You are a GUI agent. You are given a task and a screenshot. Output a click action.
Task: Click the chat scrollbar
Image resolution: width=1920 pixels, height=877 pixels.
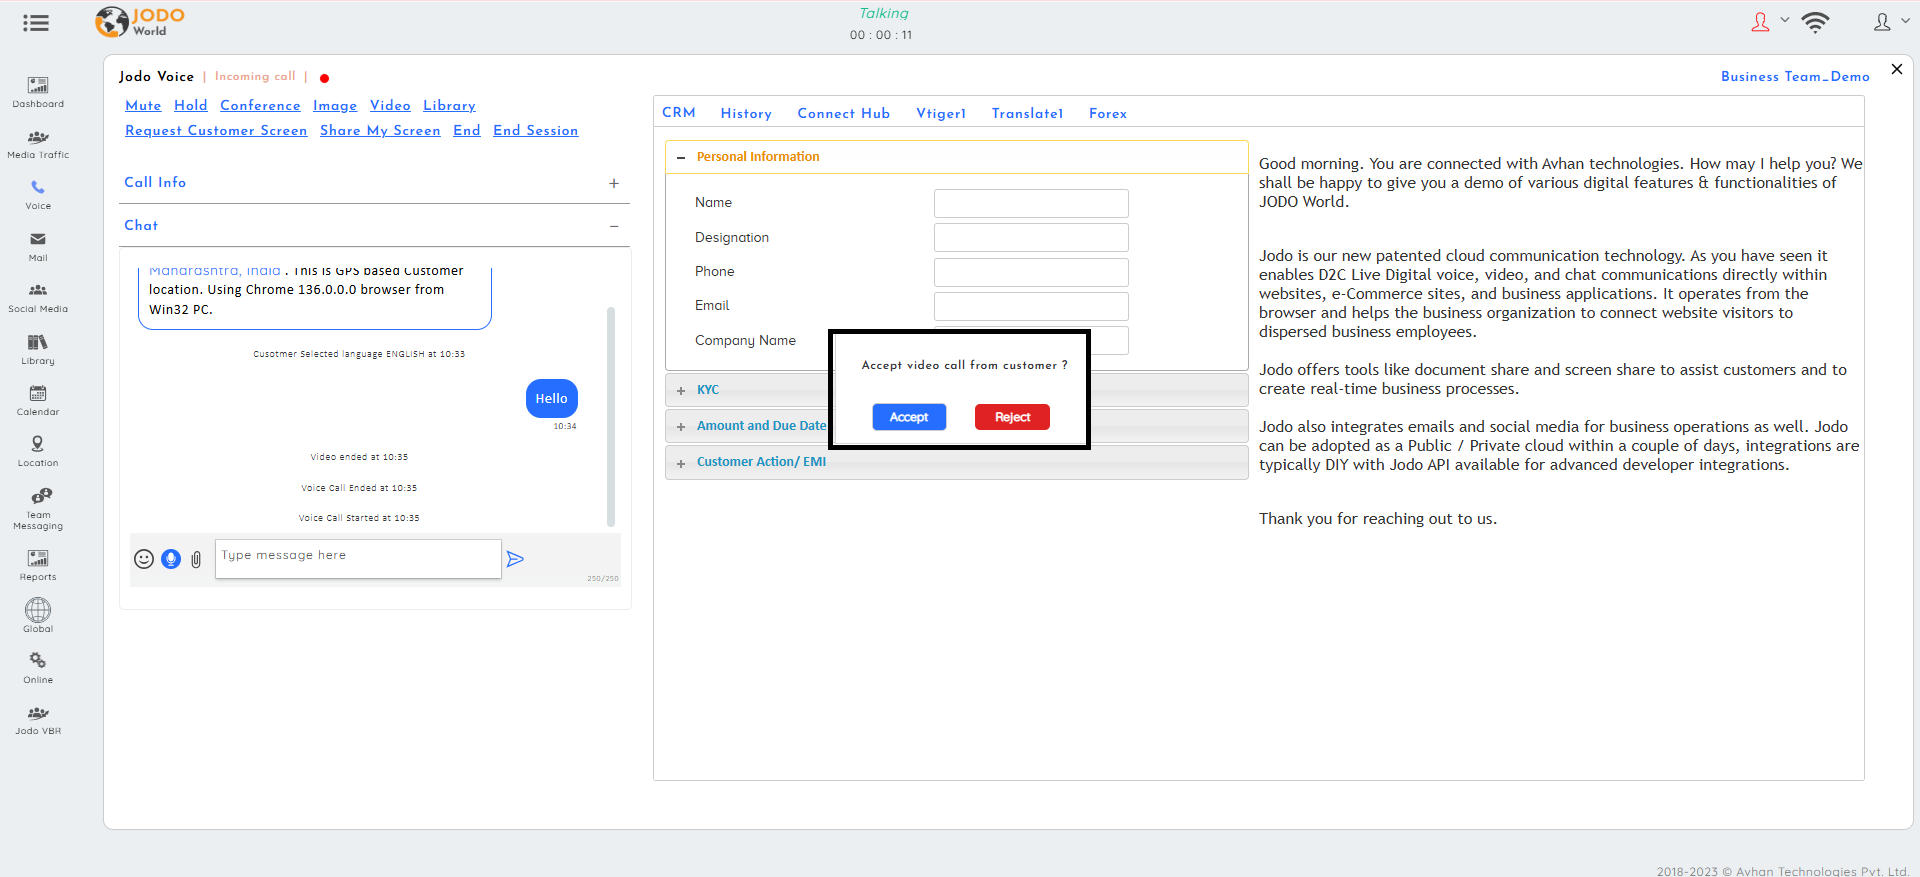click(611, 416)
